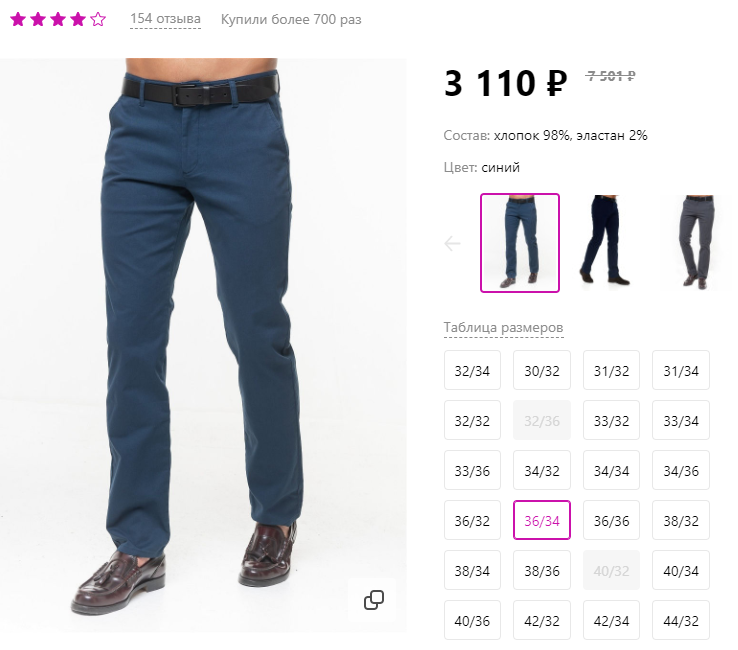Click the star rating icons
Viewport: 738px width, 650px height.
(58, 19)
